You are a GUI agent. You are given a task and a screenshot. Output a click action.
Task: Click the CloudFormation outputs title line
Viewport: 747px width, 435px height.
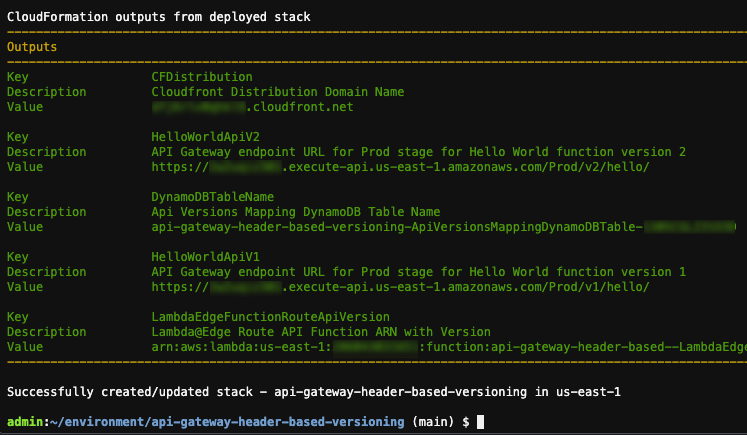(159, 17)
